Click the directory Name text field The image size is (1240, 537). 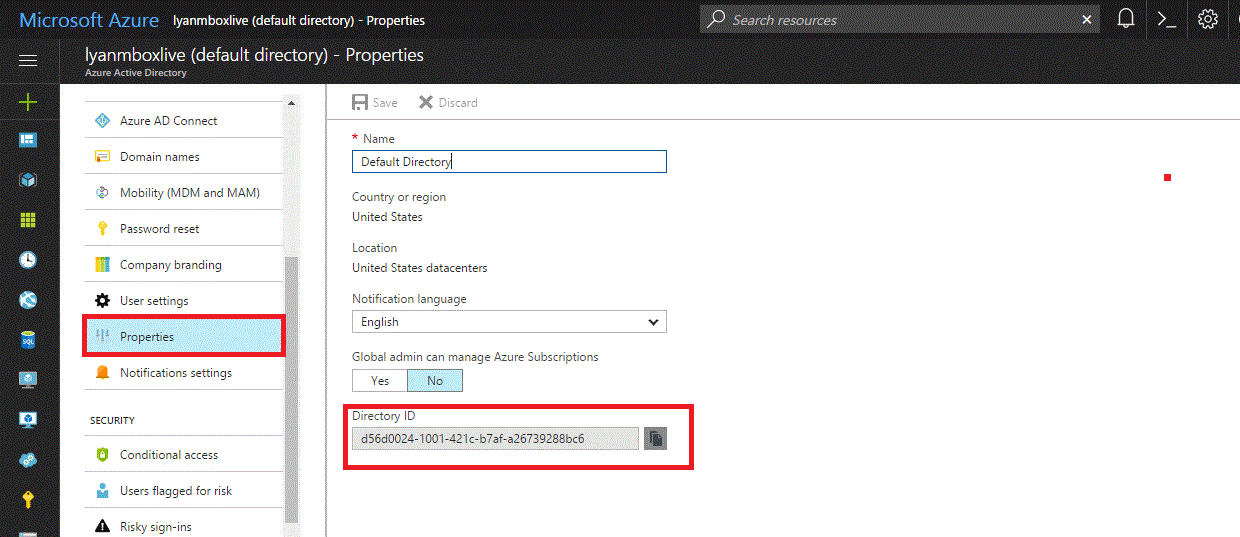(x=509, y=162)
